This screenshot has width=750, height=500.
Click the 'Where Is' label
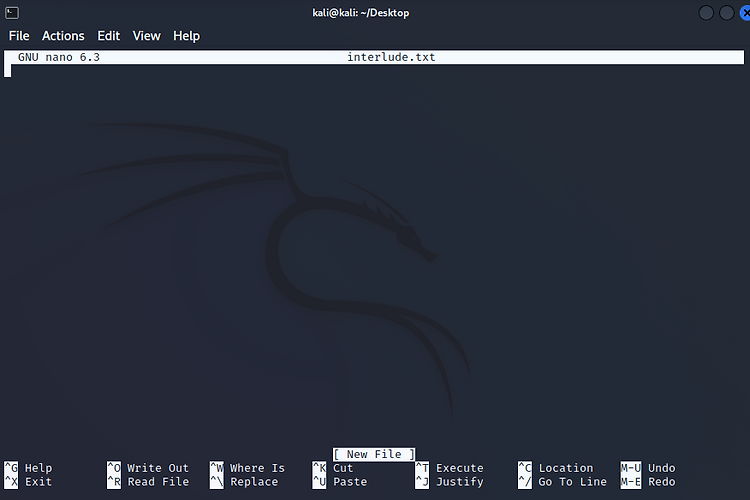coord(257,468)
